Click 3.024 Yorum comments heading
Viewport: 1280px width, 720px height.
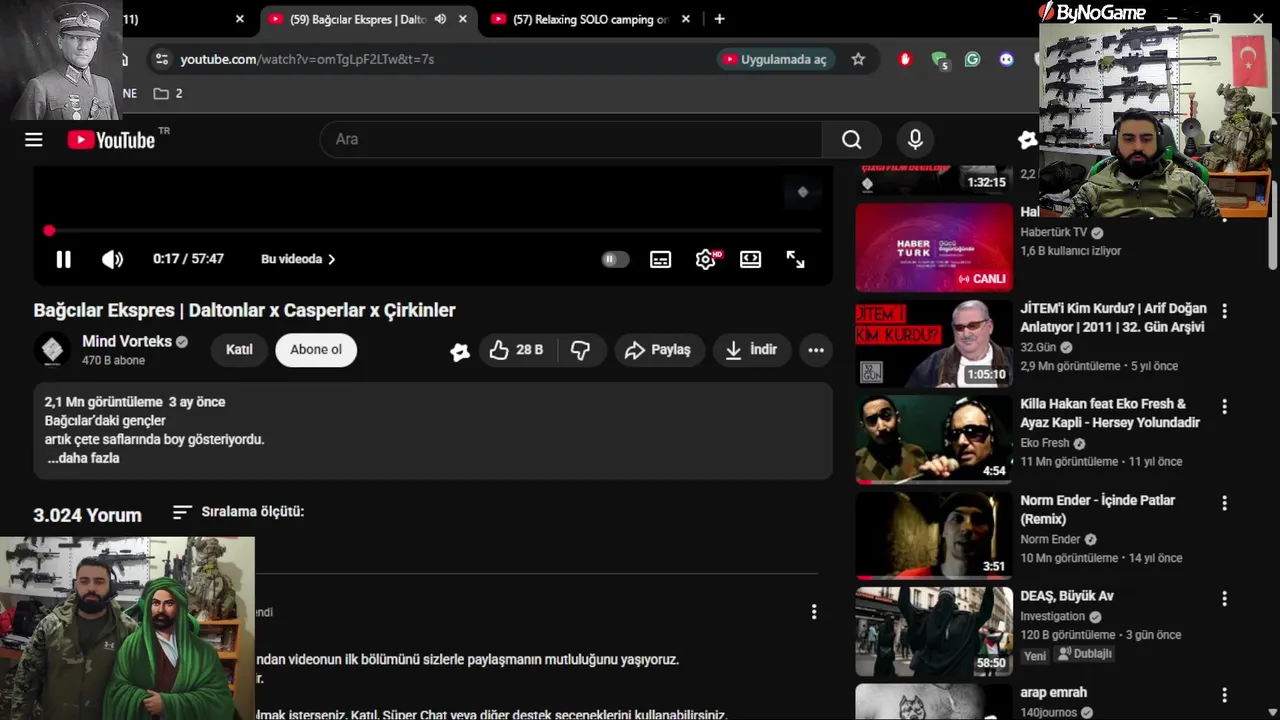pos(87,515)
